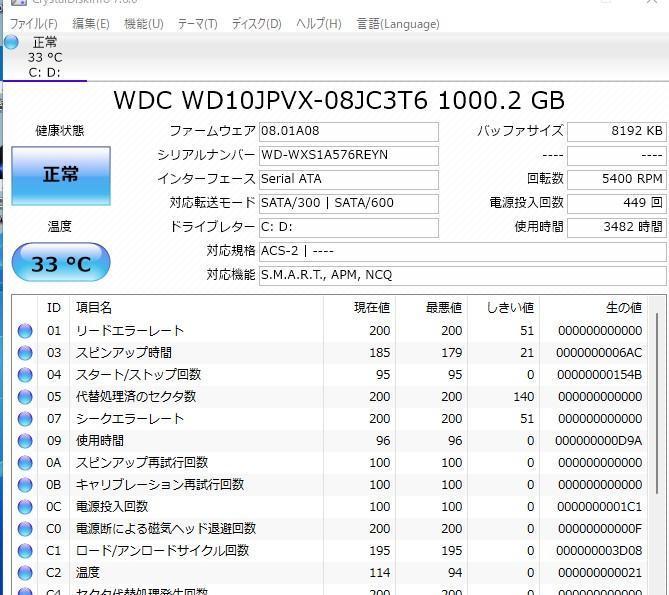669x595 pixels.
Task: Click raw value 0000000006AC
Action: [599, 353]
